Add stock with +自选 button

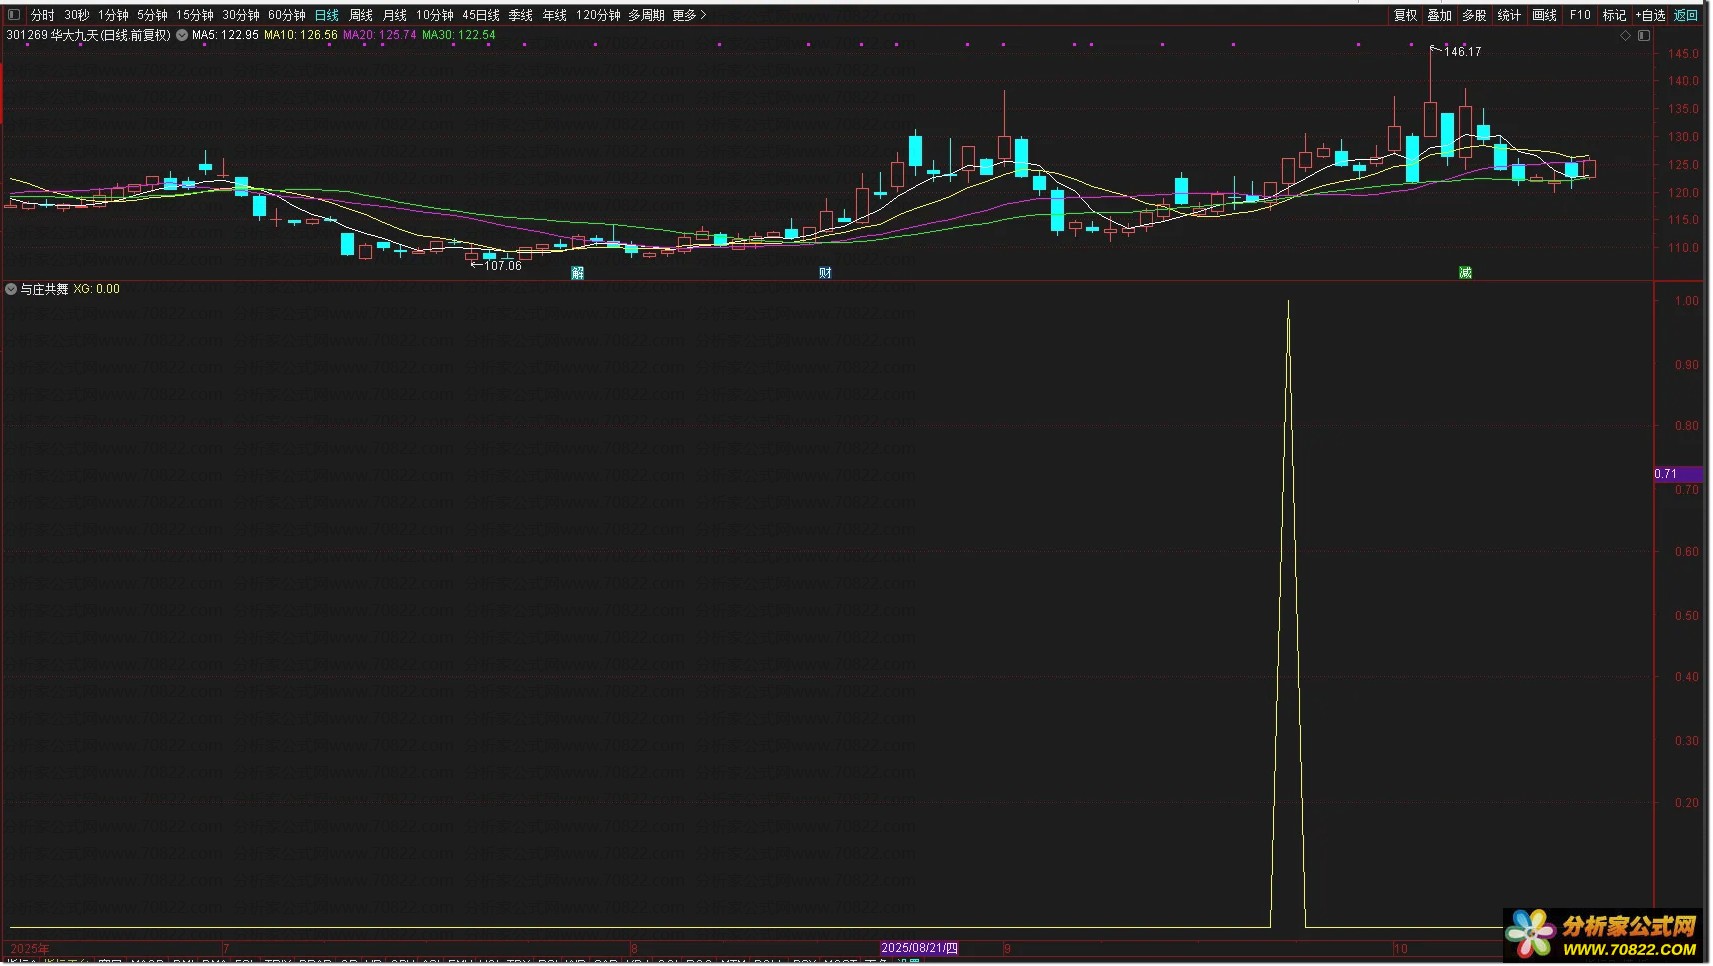(1651, 15)
